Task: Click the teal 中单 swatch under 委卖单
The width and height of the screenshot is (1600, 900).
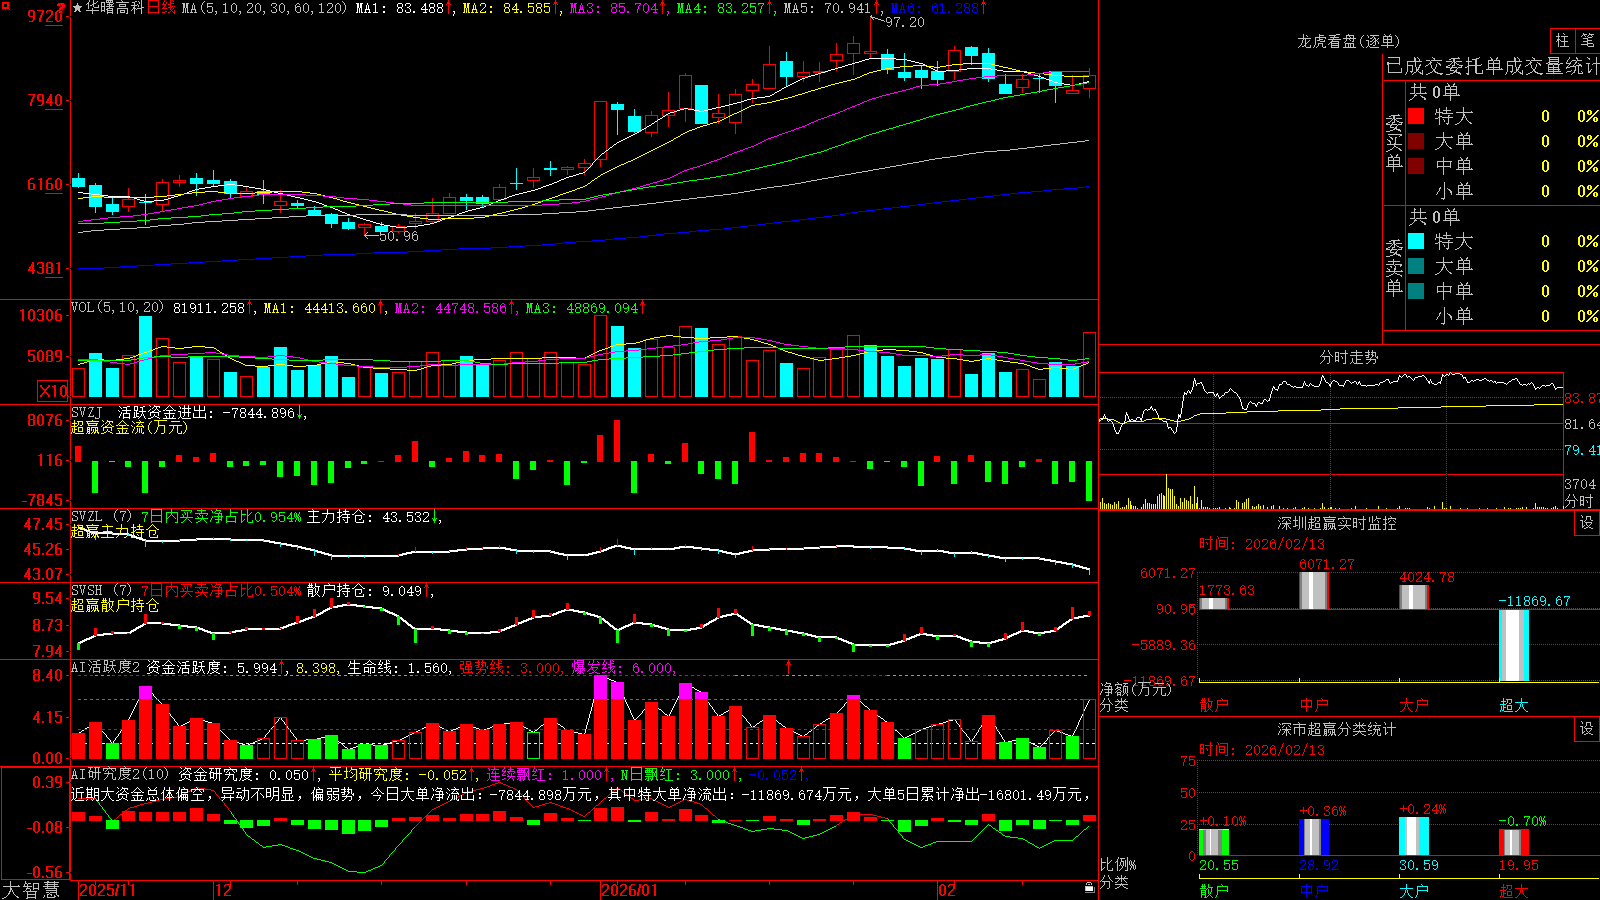Action: point(1416,291)
